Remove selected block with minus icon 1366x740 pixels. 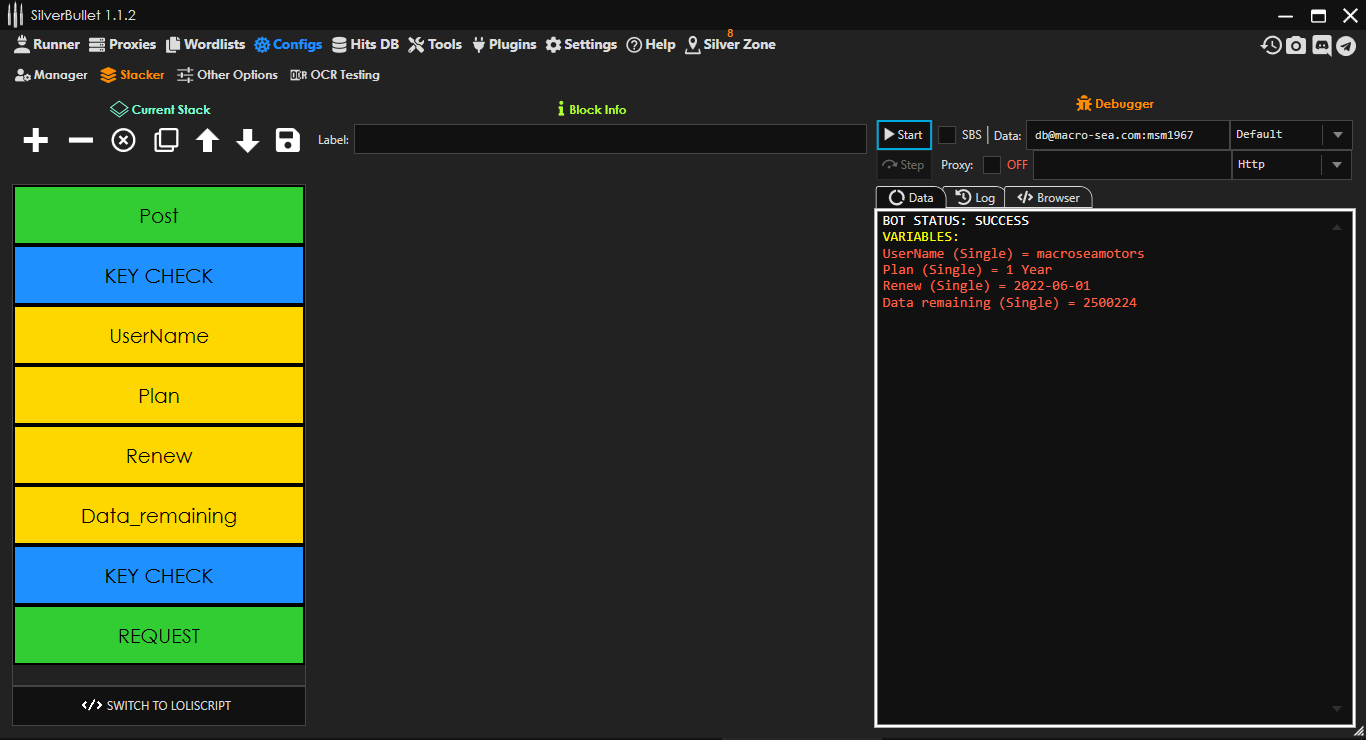81,140
